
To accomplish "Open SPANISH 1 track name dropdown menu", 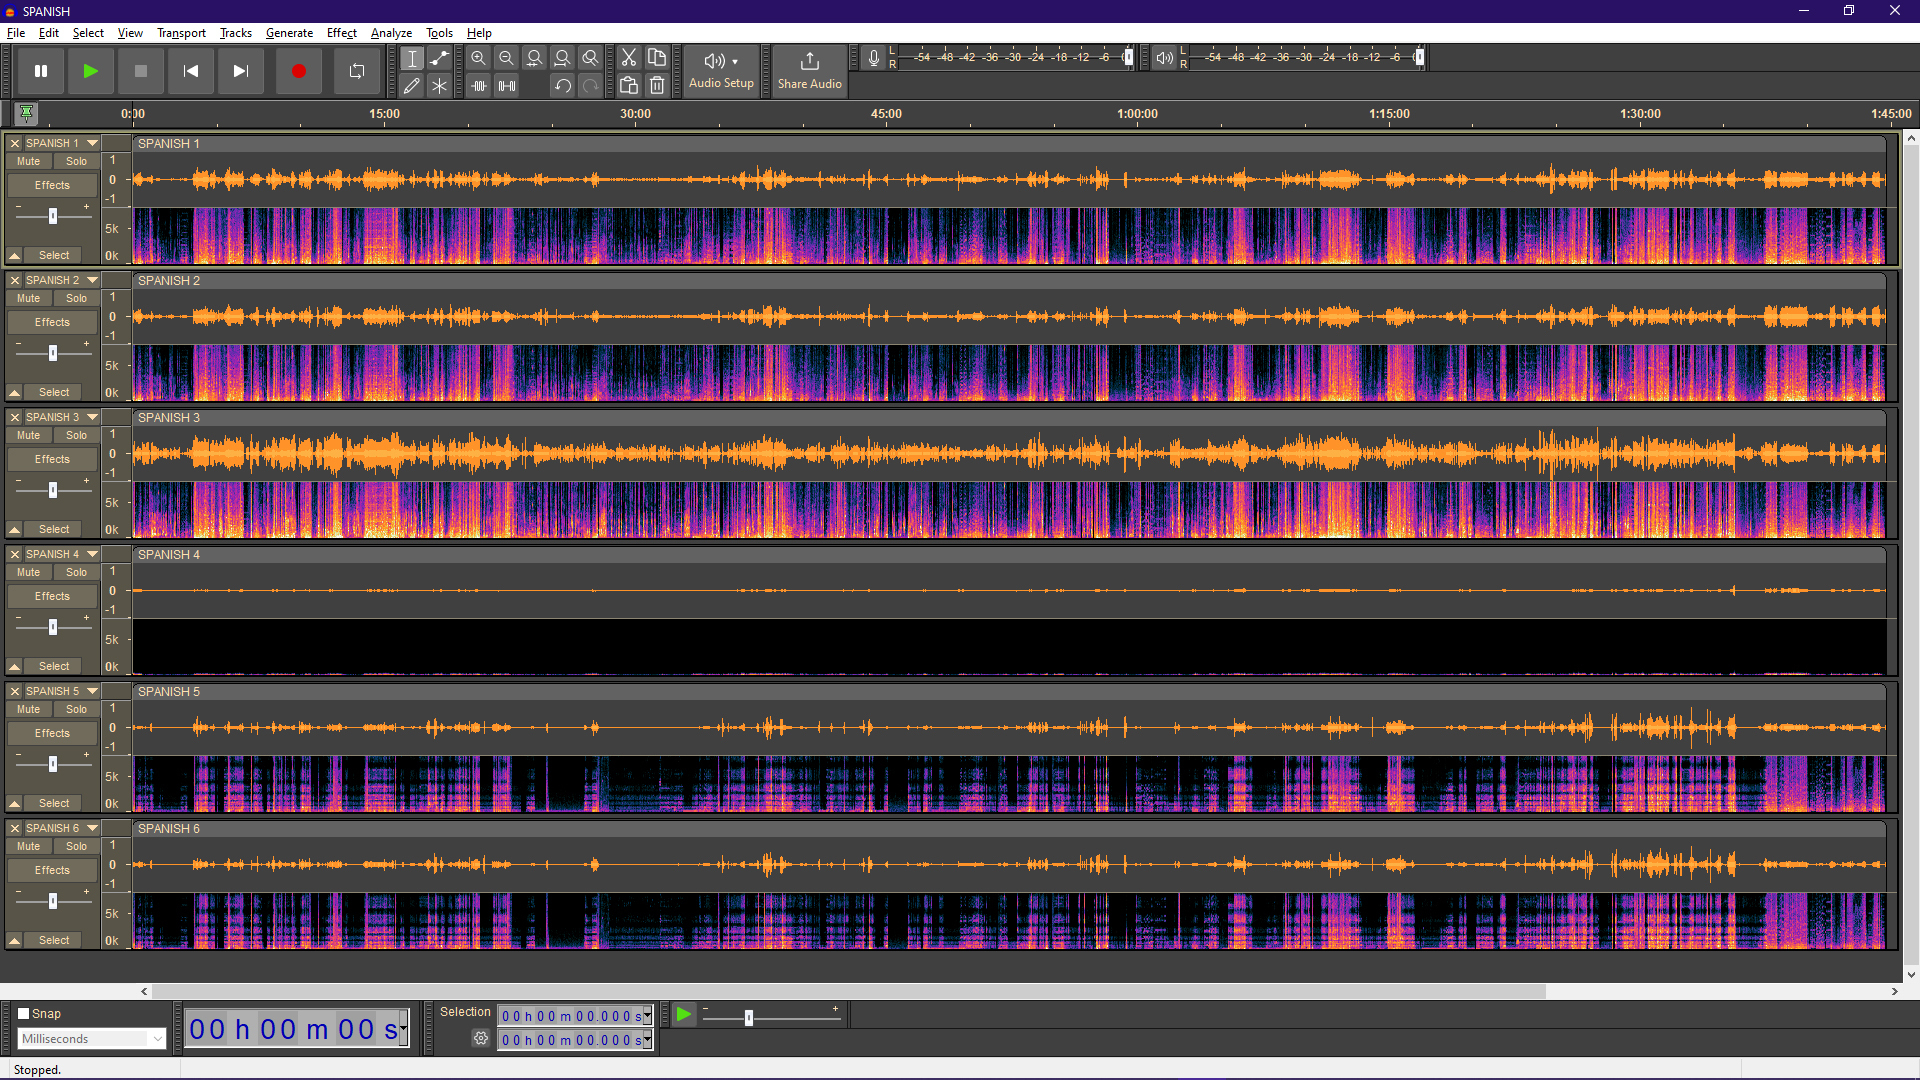I will tap(62, 143).
